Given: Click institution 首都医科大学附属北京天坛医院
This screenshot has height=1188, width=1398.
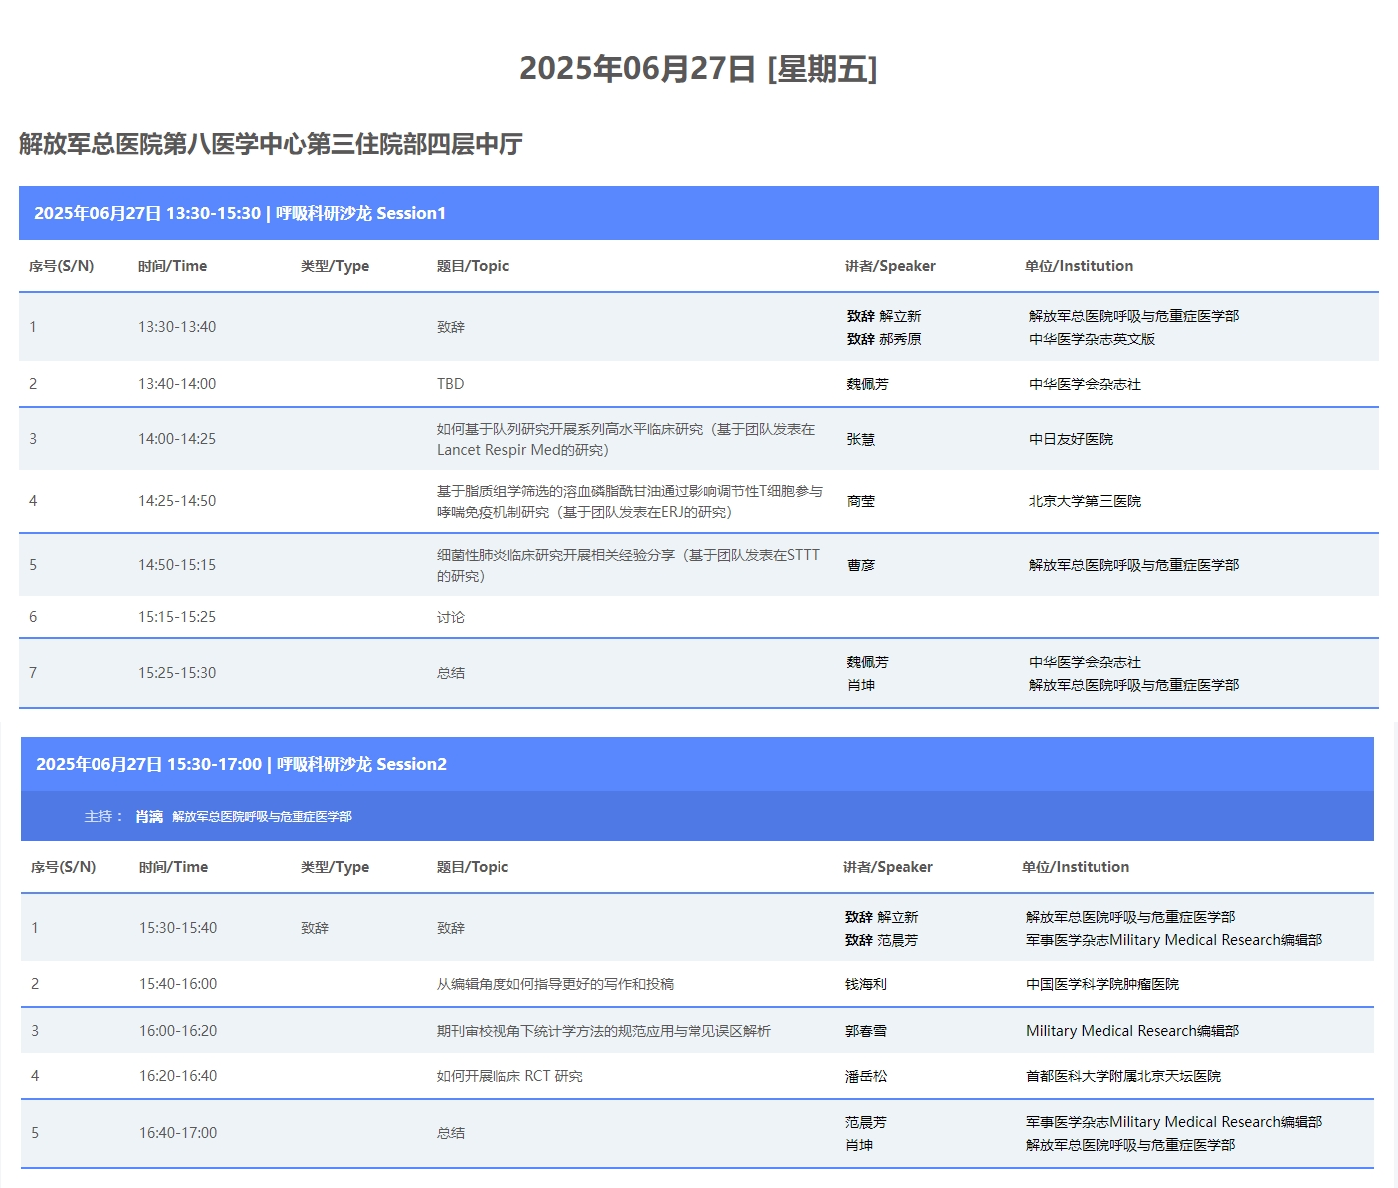Looking at the screenshot, I should tap(1123, 1076).
